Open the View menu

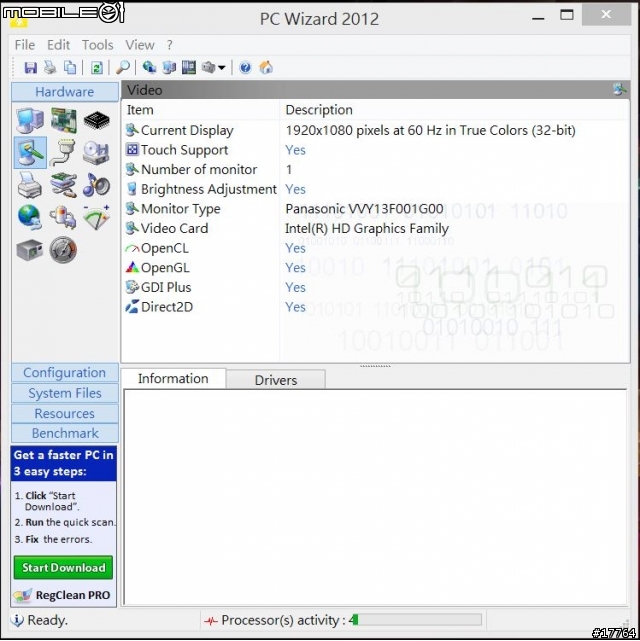[x=140, y=45]
